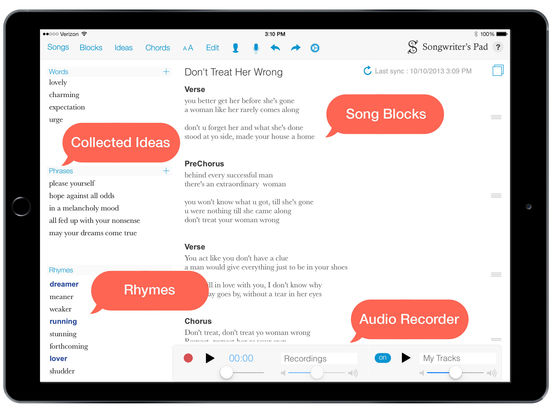
Task: Tap the song title Don't Treat Her Wrong
Action: pos(233,72)
